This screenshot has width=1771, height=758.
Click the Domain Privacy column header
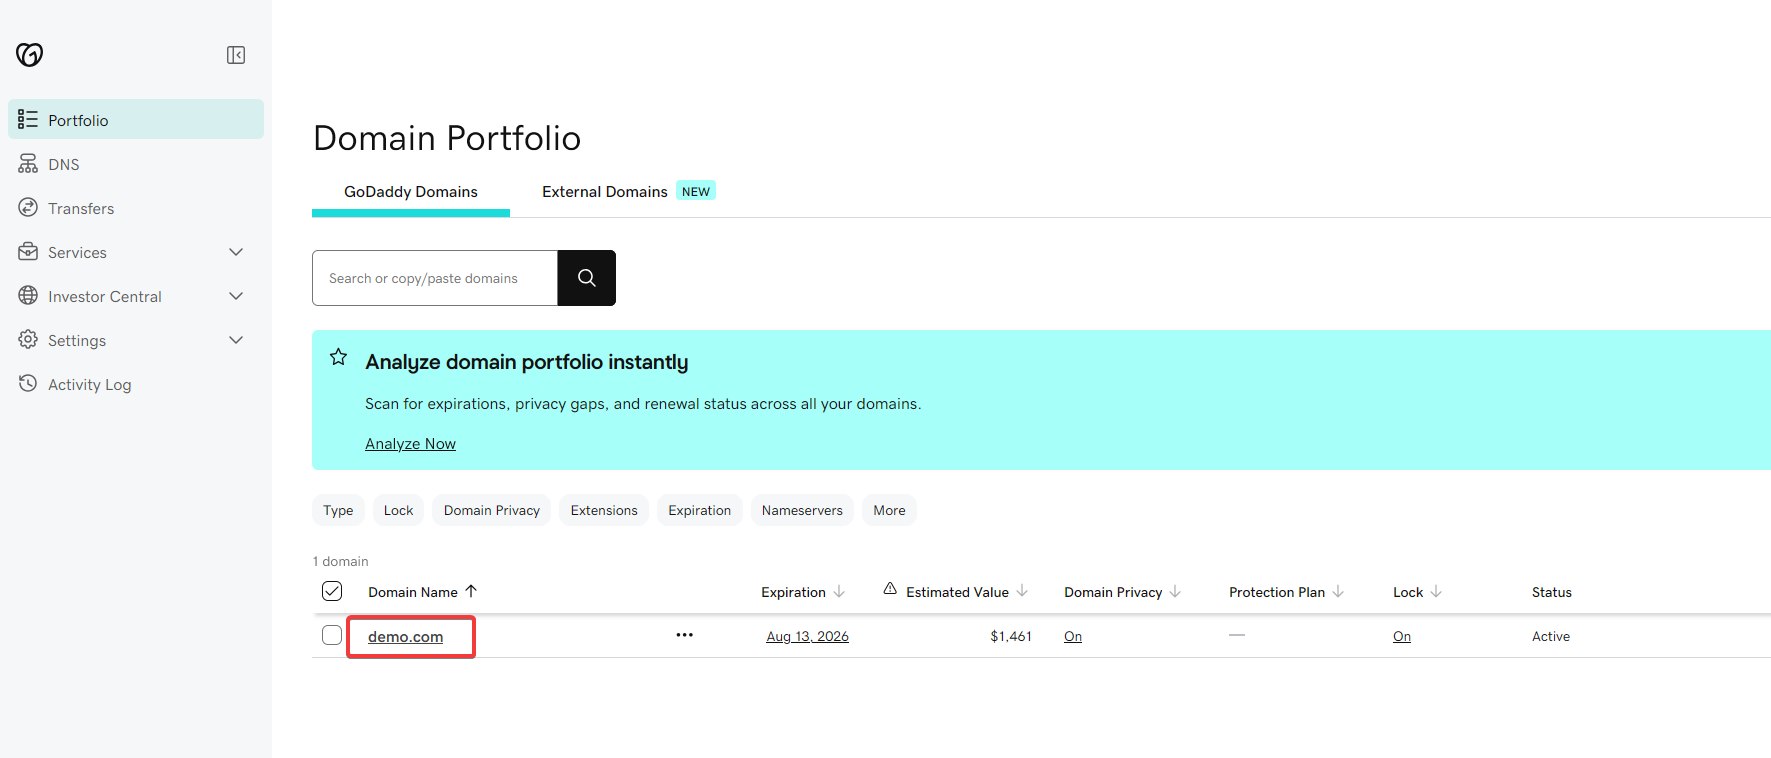pyautogui.click(x=1113, y=592)
